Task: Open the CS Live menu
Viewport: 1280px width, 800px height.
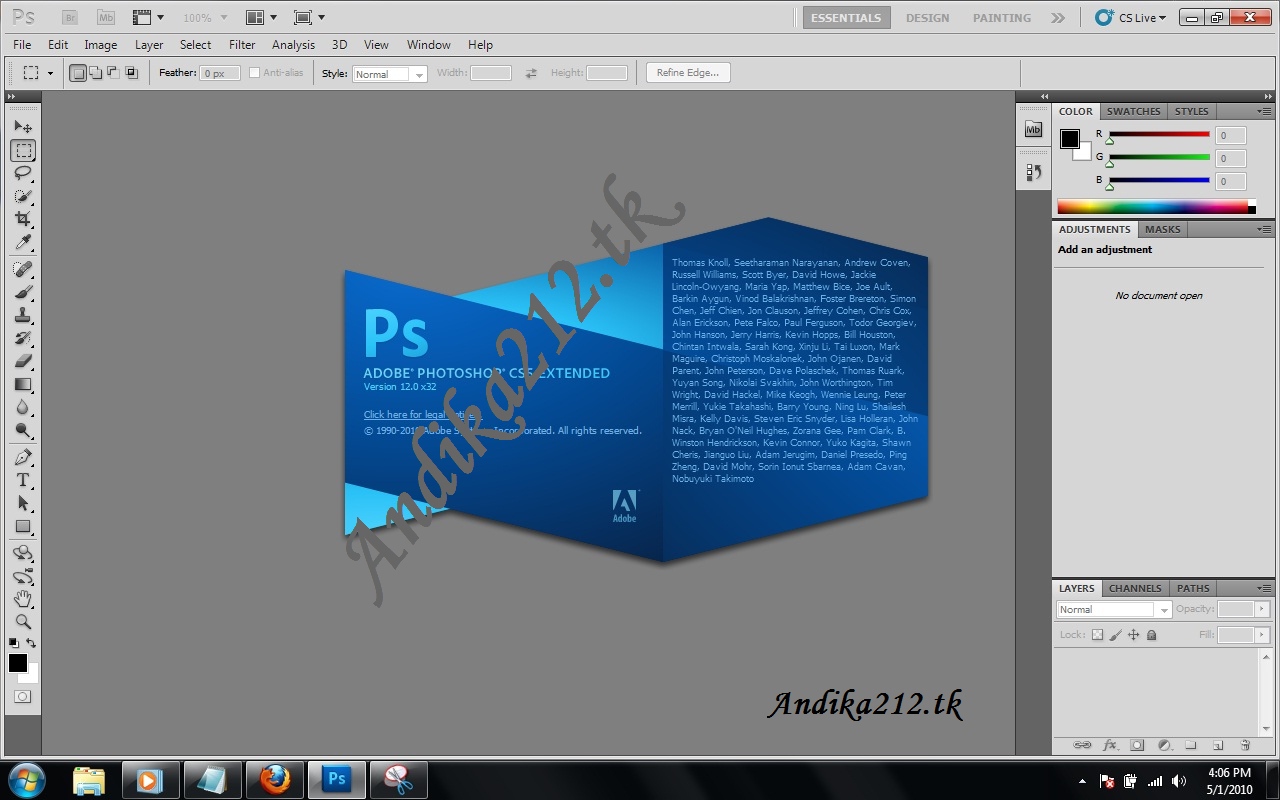Action: click(x=1131, y=18)
